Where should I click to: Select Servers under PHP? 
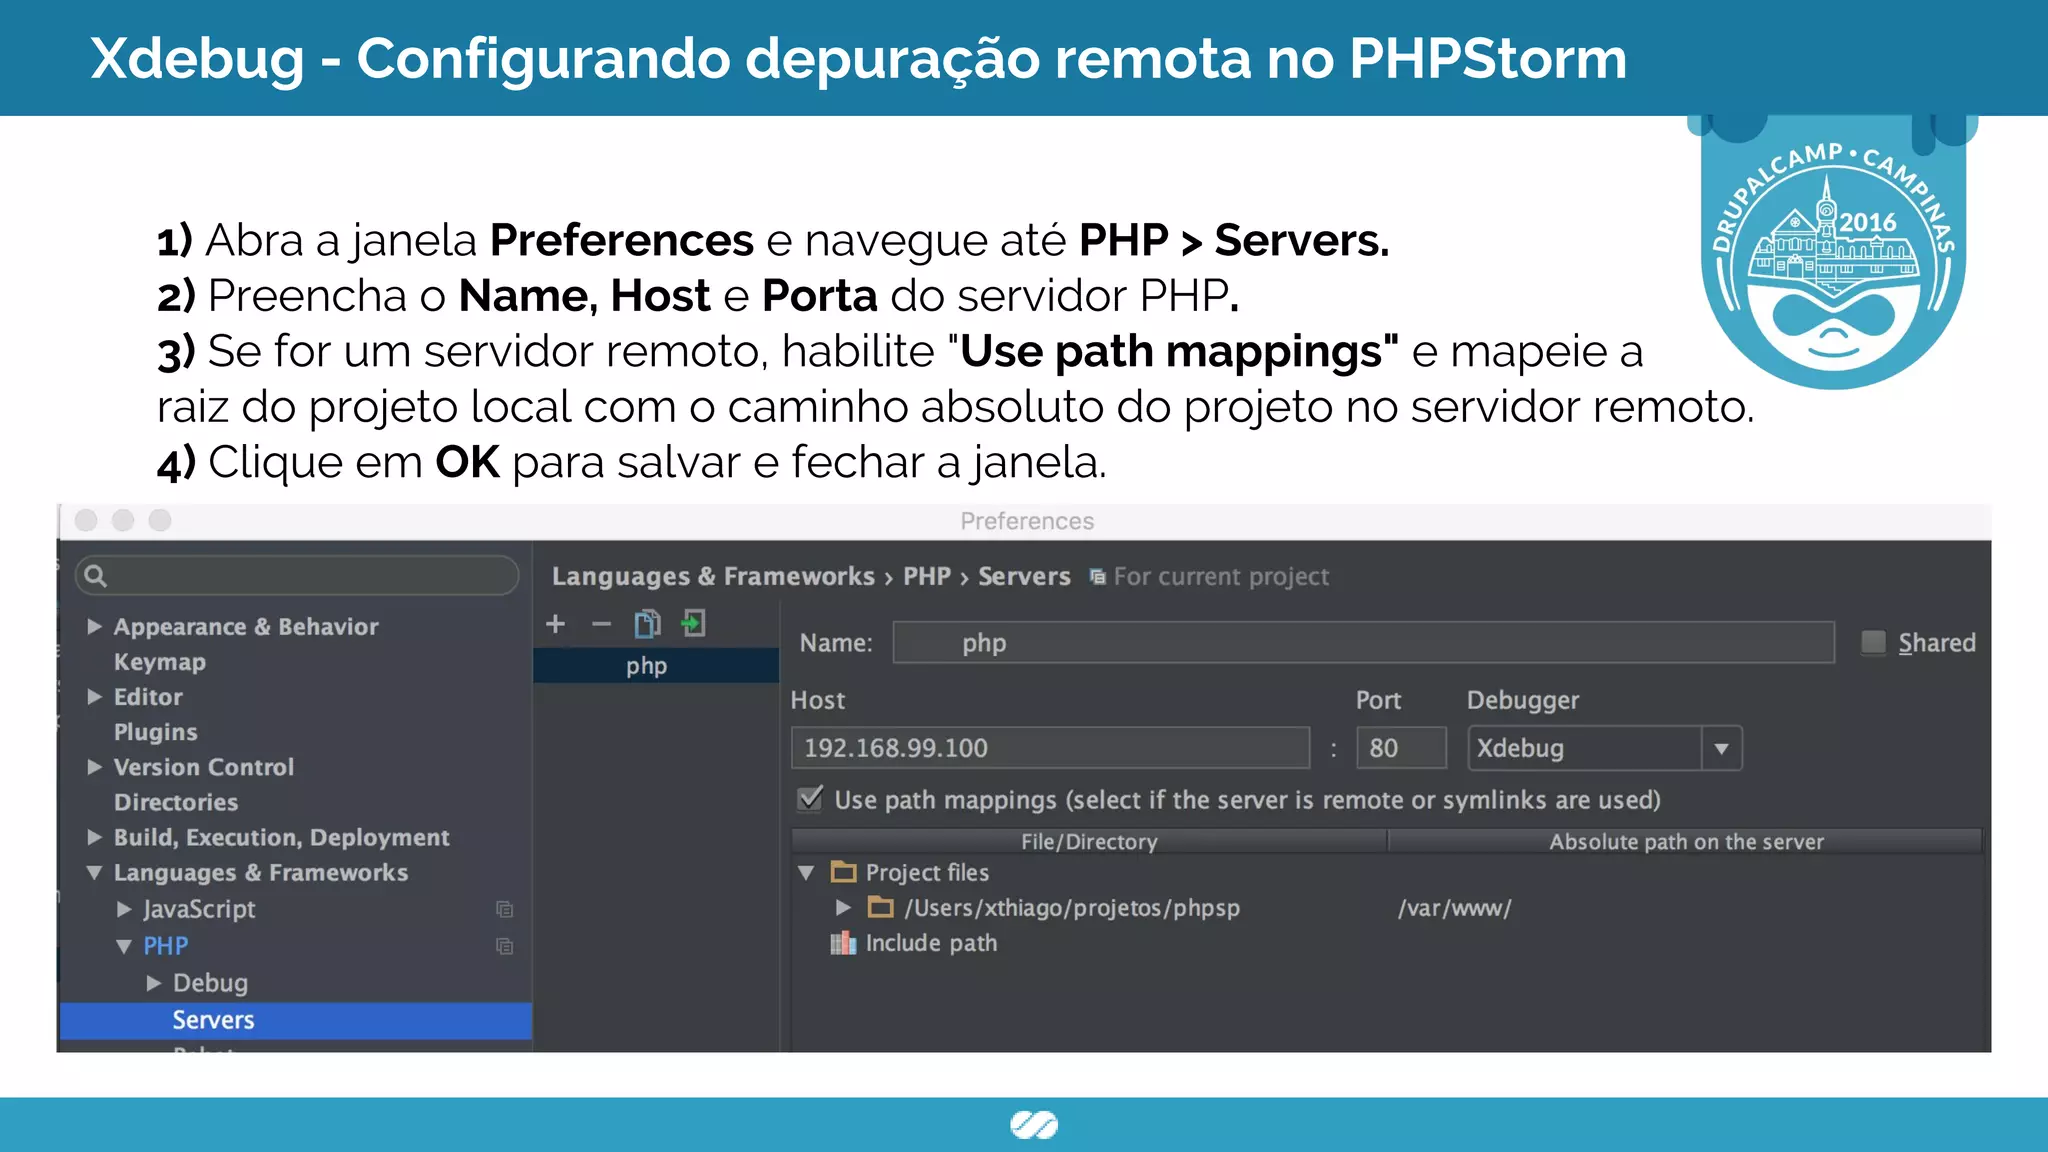point(296,1020)
